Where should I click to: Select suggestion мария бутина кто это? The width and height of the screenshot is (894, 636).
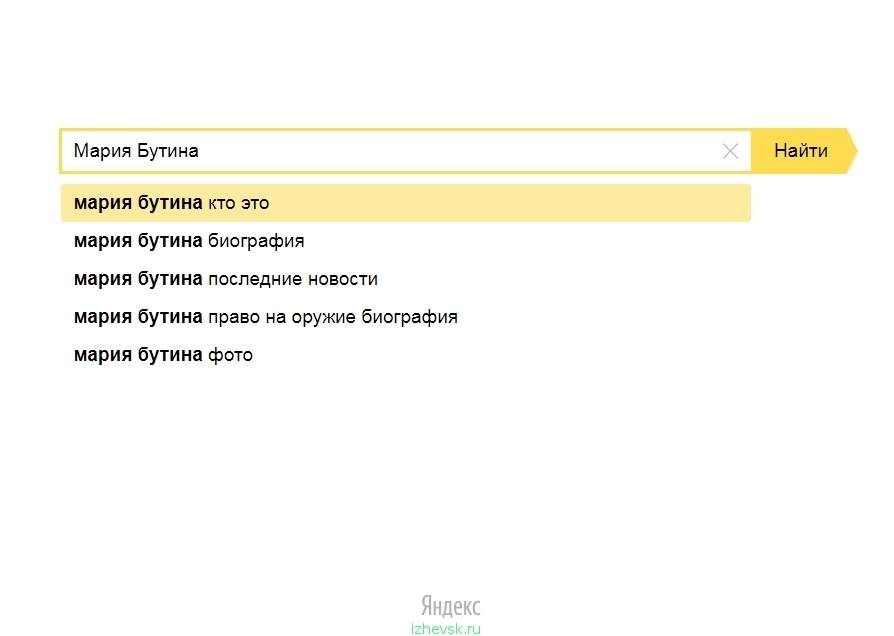click(405, 202)
